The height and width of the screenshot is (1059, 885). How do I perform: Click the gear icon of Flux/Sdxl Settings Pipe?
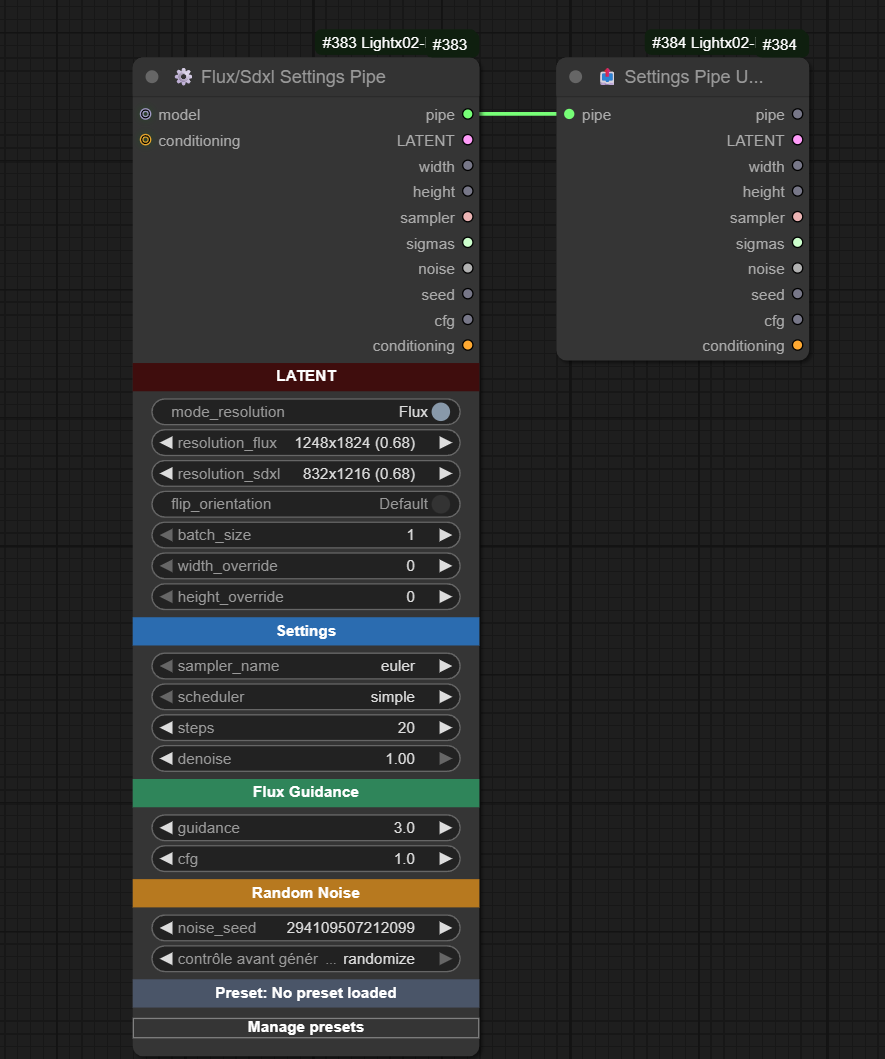point(183,77)
